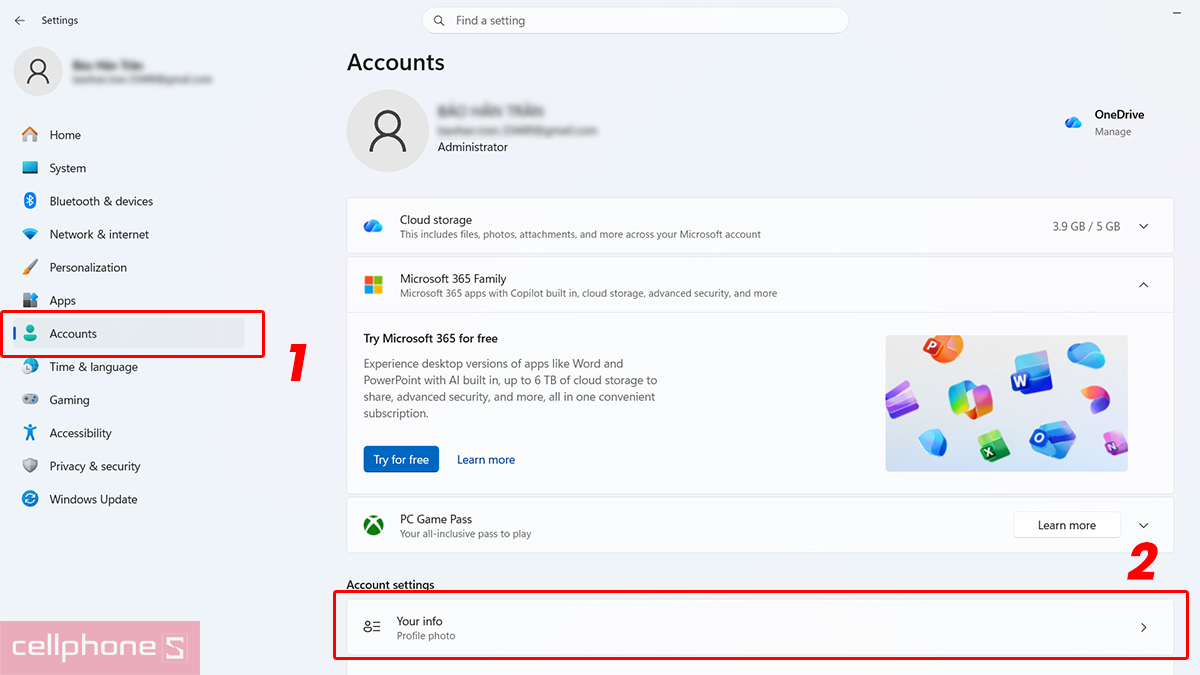Image resolution: width=1200 pixels, height=675 pixels.
Task: Click the Microsoft 365 apps promo image
Action: (1006, 403)
